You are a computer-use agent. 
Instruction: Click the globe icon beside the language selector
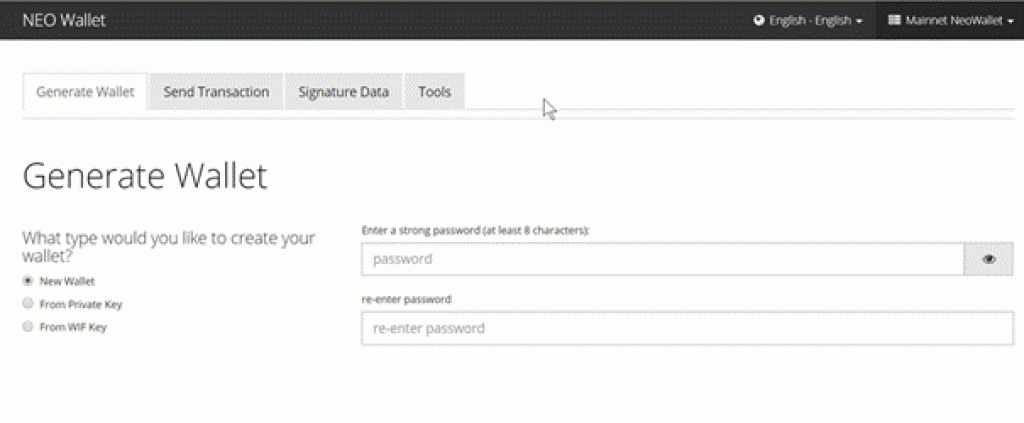tap(759, 20)
